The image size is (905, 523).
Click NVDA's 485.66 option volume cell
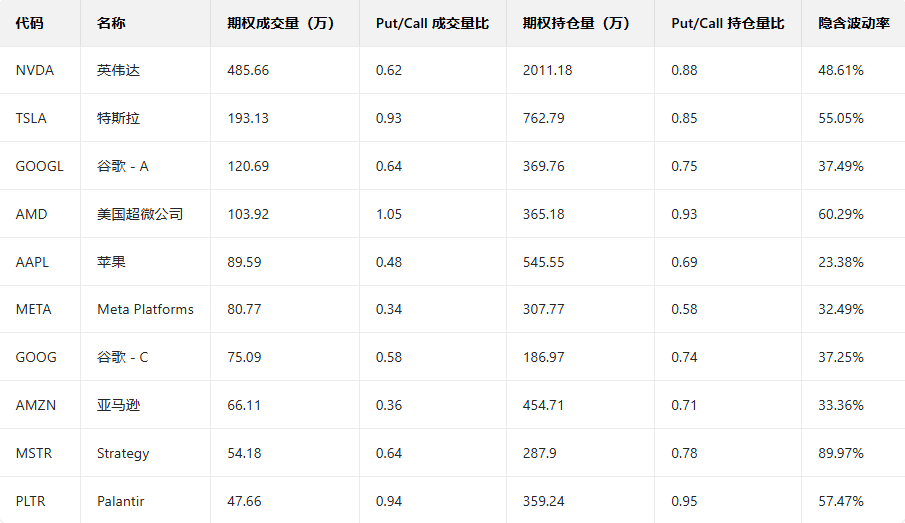pyautogui.click(x=248, y=70)
